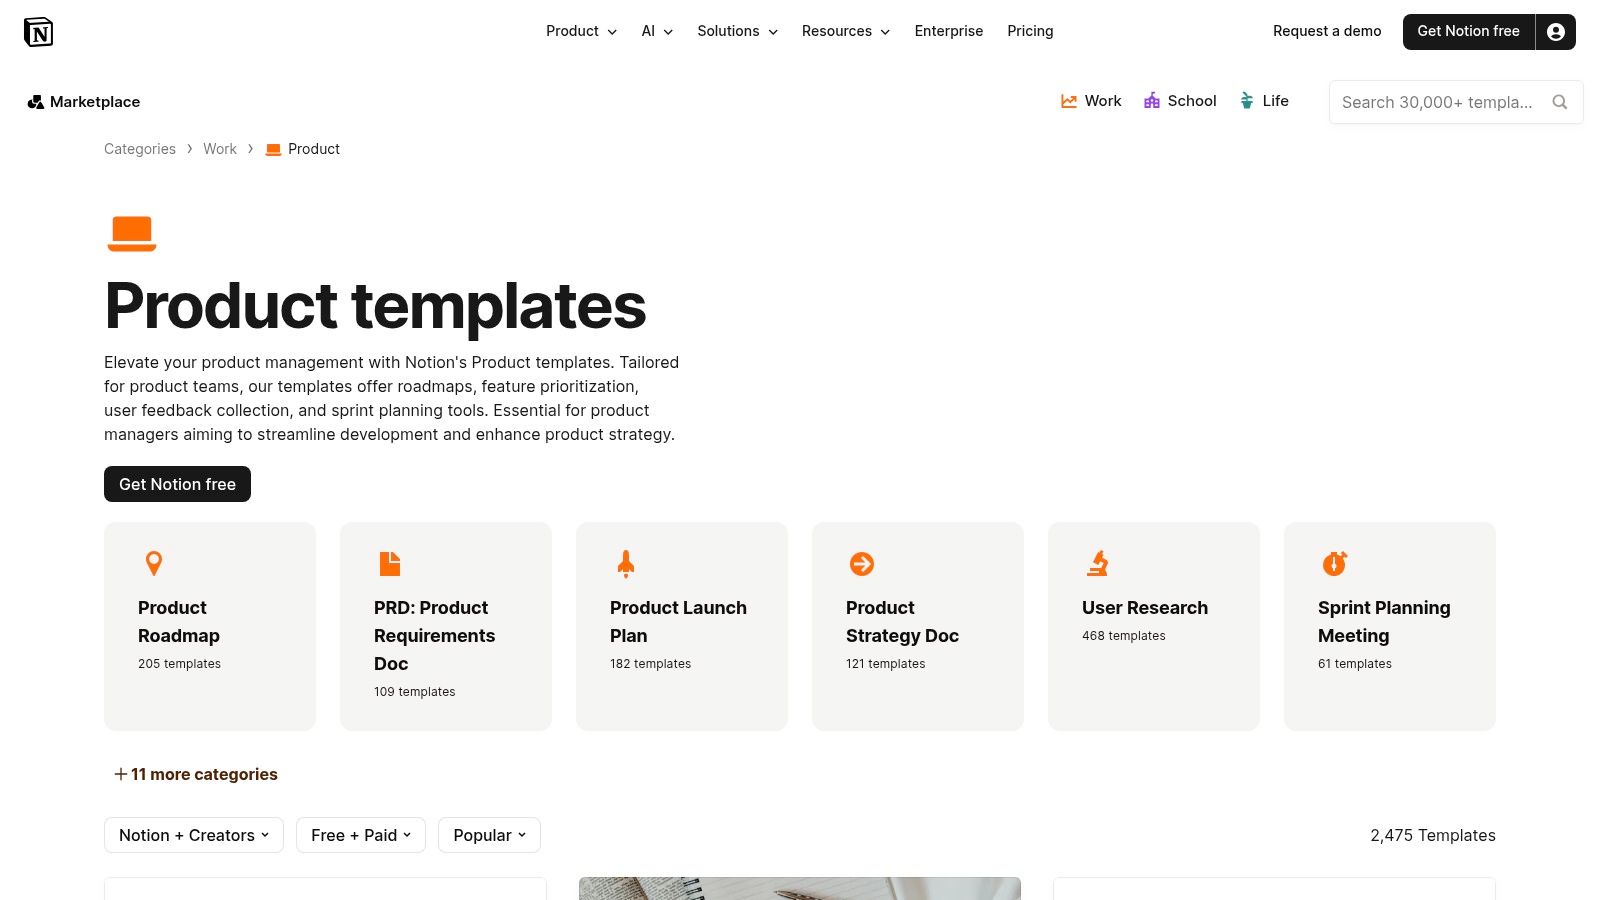Click the User Research microscope icon
This screenshot has height=900, width=1600.
(1098, 564)
